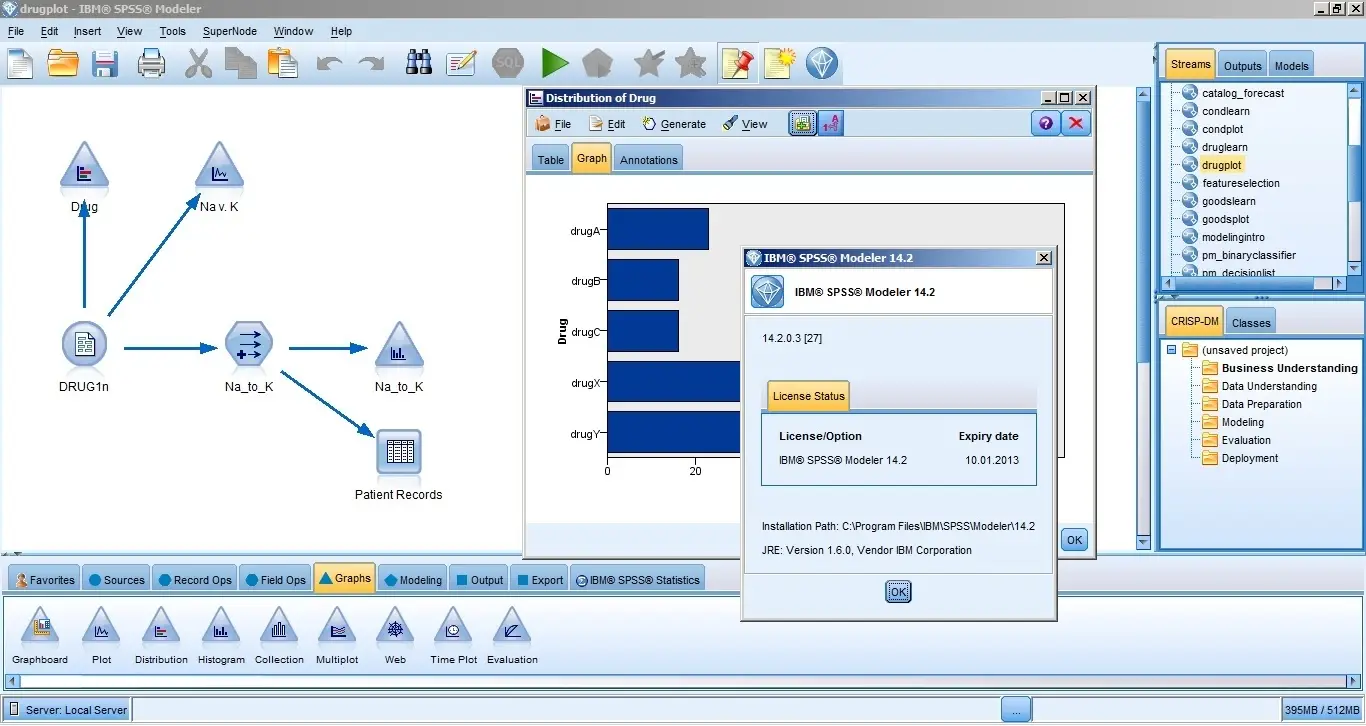Switch to the Table tab in Distribution window
The height and width of the screenshot is (726, 1366).
click(x=551, y=160)
